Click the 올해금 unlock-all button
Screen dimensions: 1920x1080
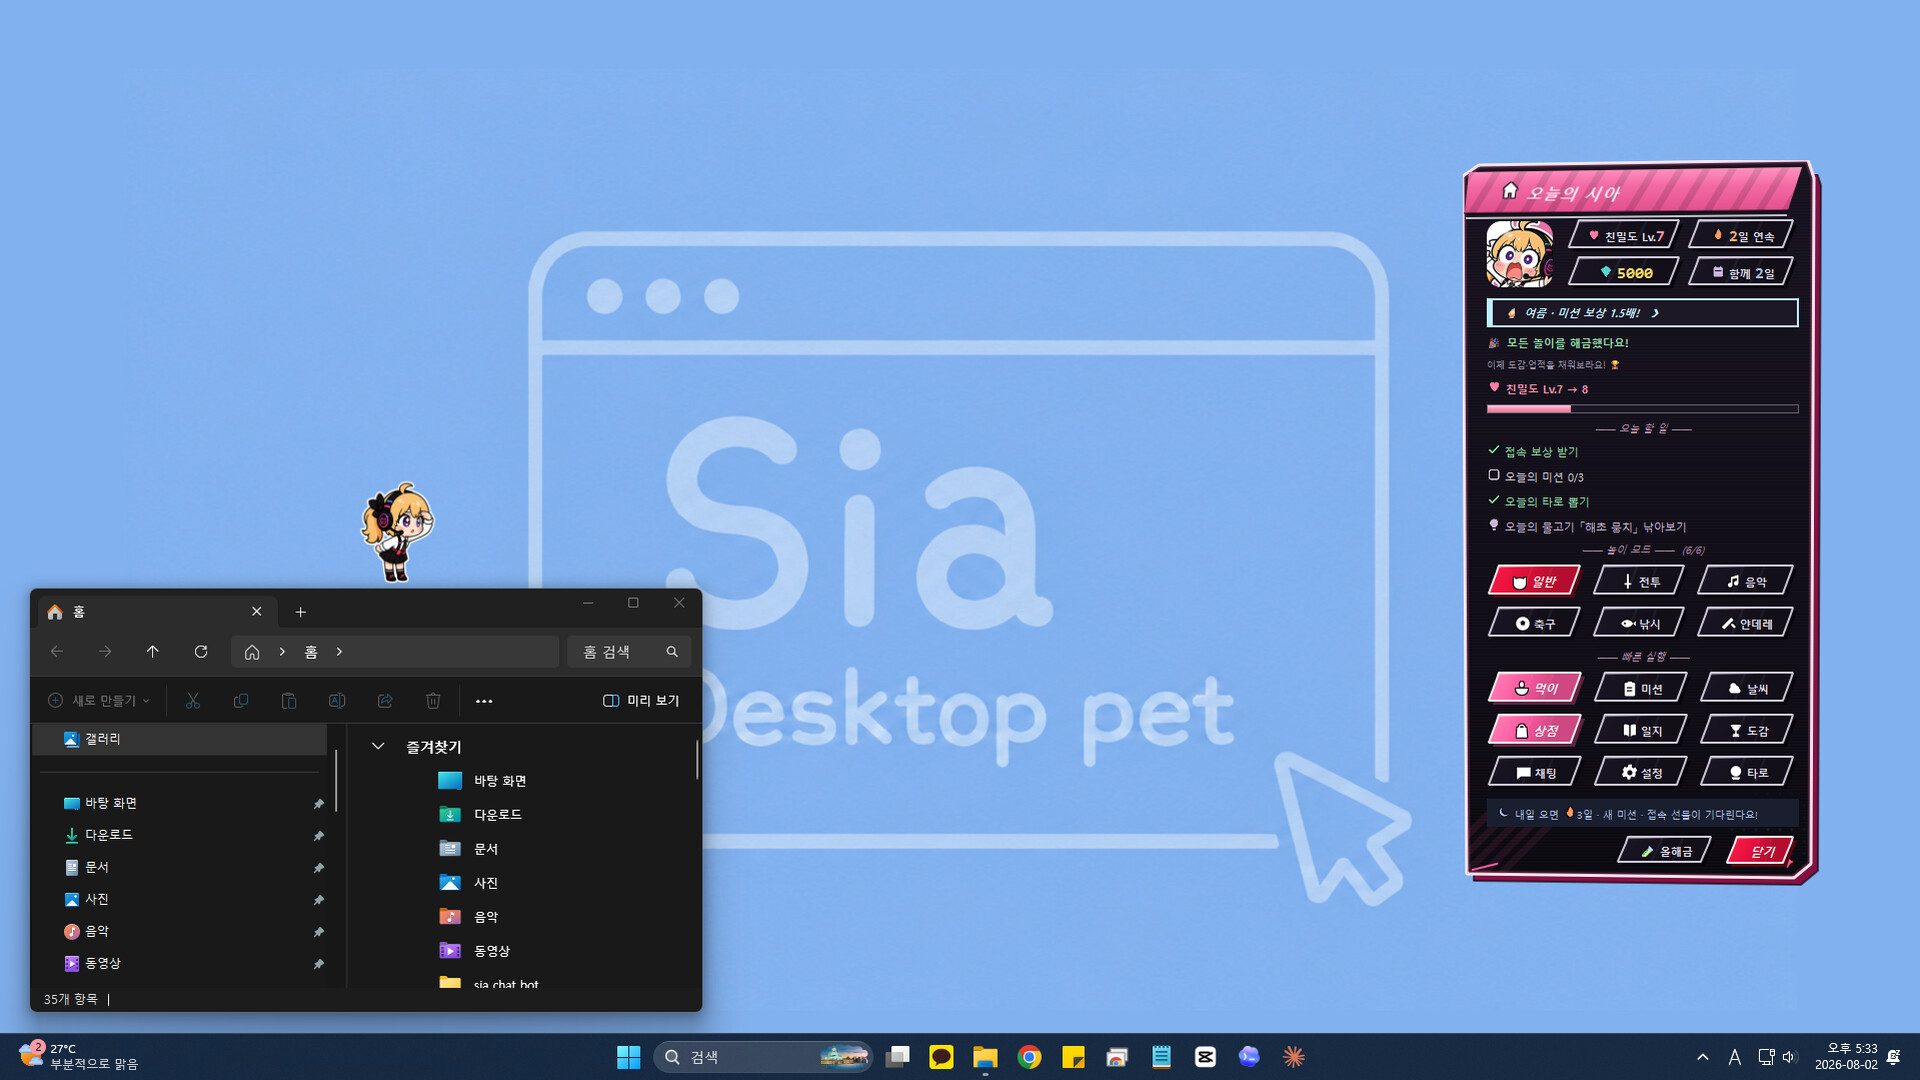click(x=1665, y=851)
